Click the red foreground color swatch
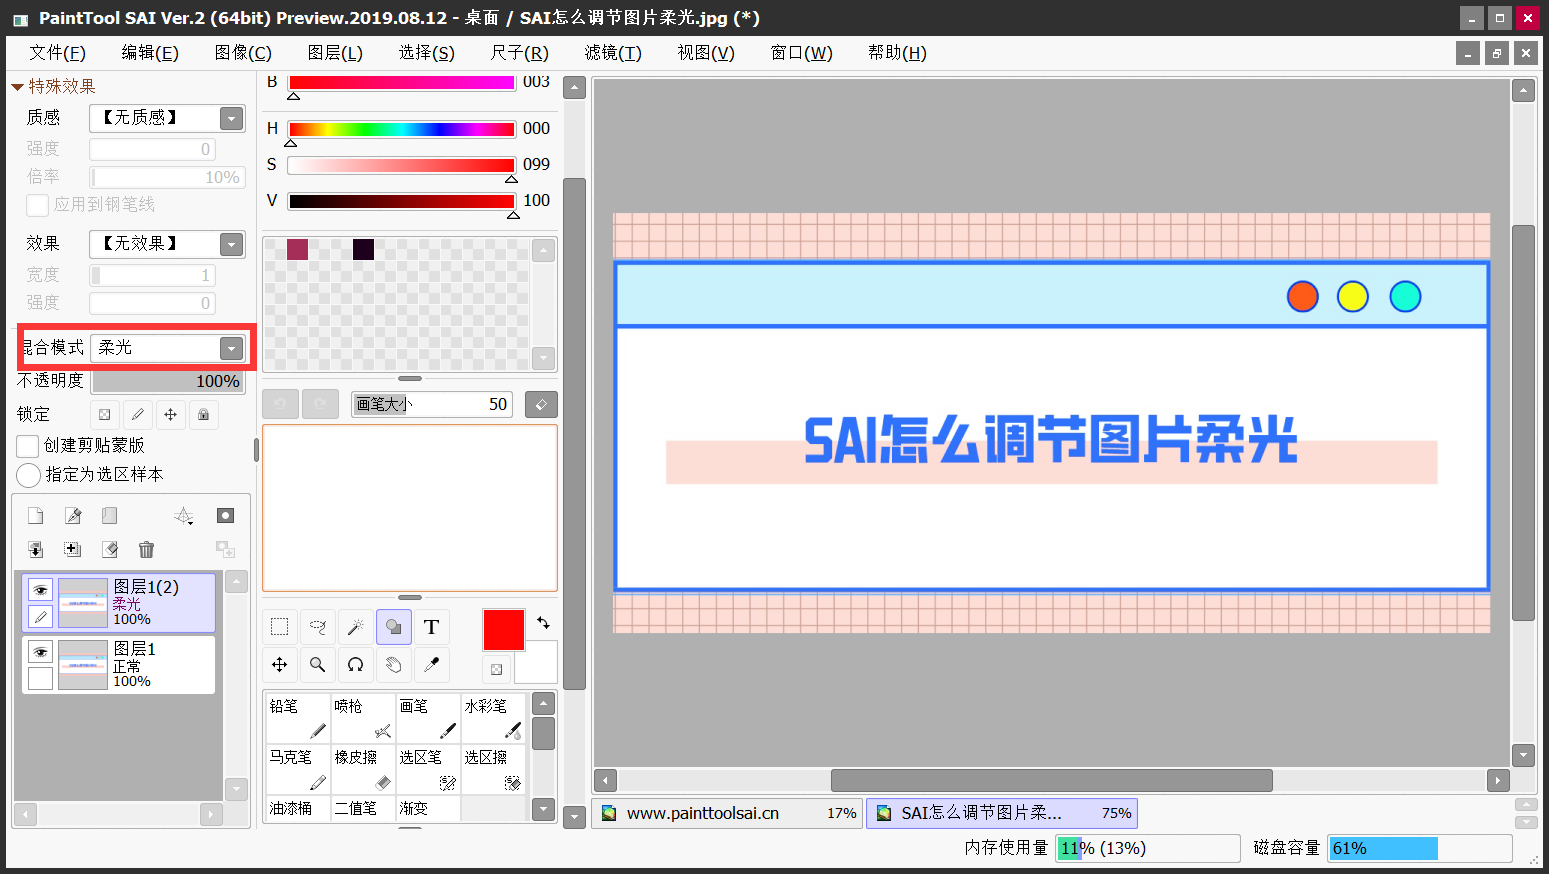 point(504,630)
